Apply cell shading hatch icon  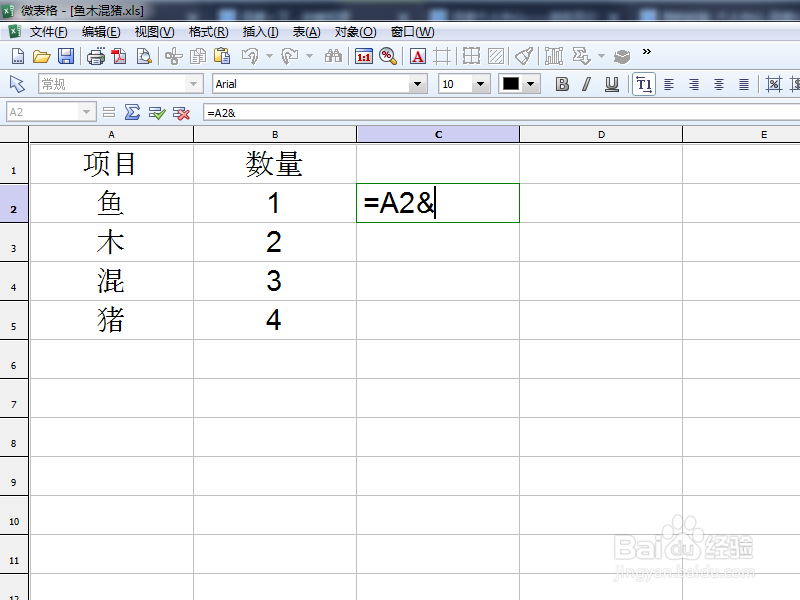click(496, 56)
